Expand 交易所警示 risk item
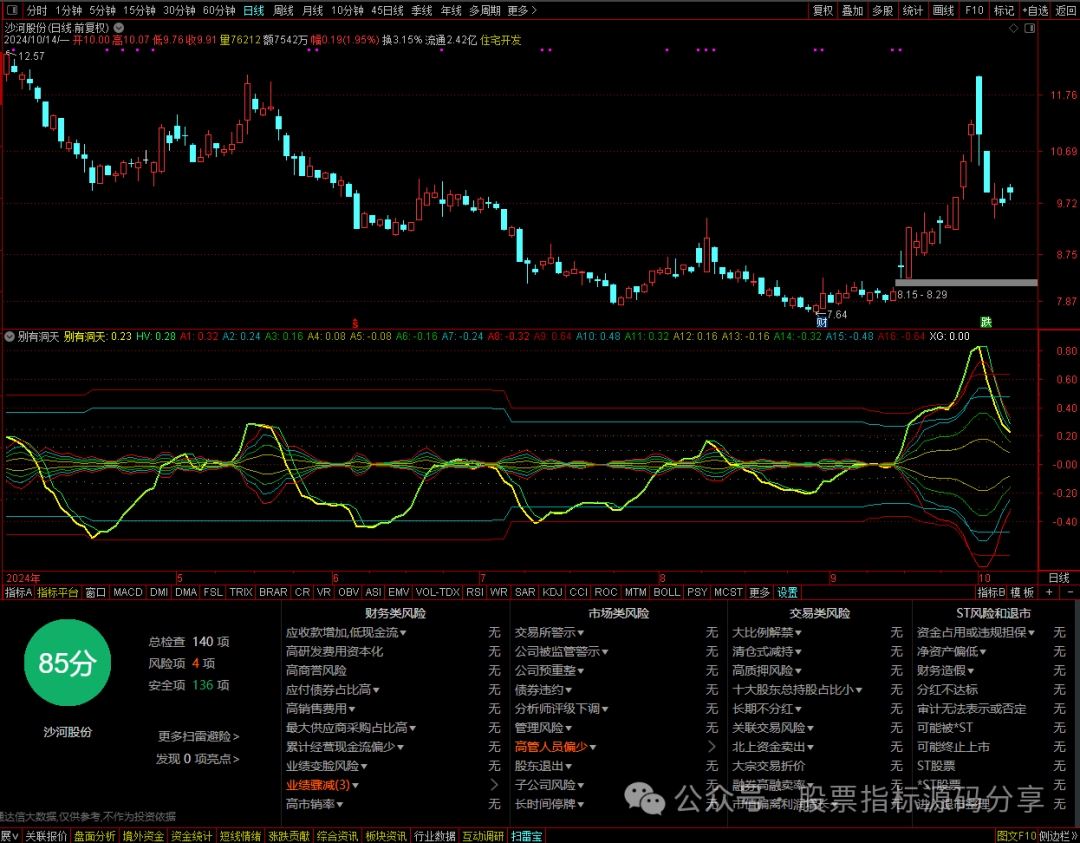 549,632
